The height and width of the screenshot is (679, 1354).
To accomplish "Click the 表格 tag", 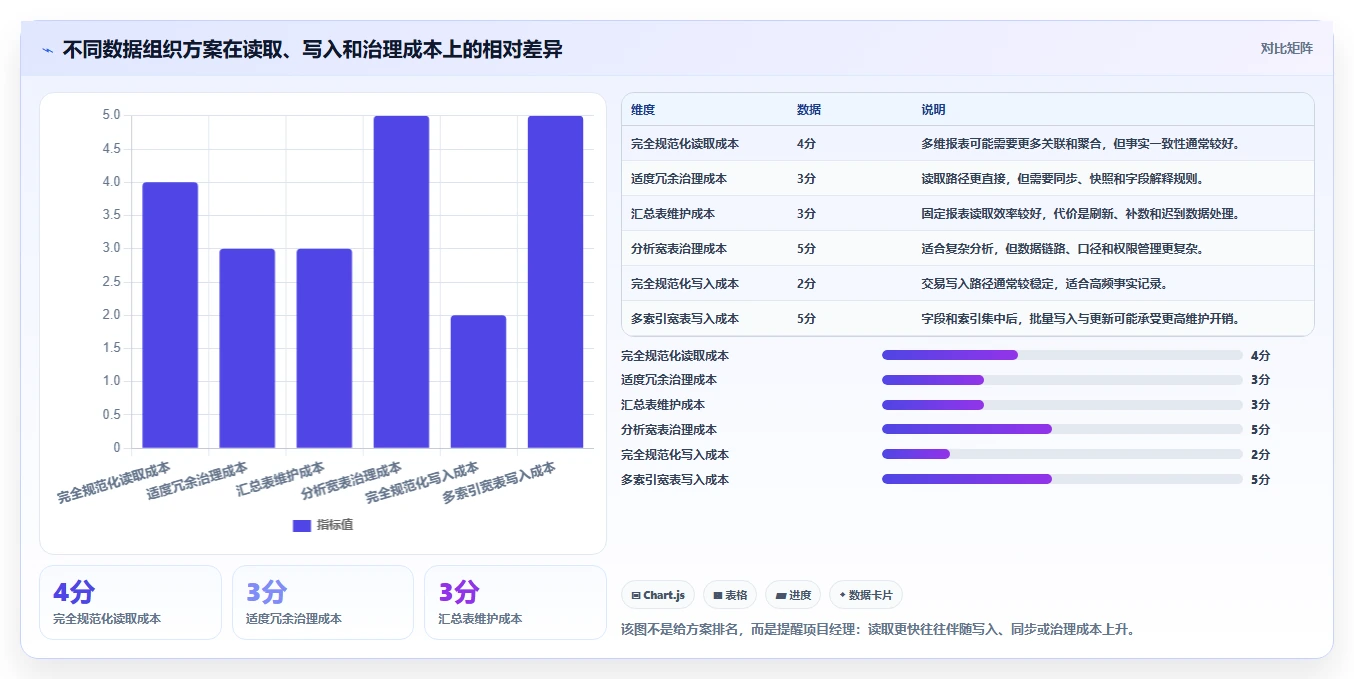I will pos(730,595).
